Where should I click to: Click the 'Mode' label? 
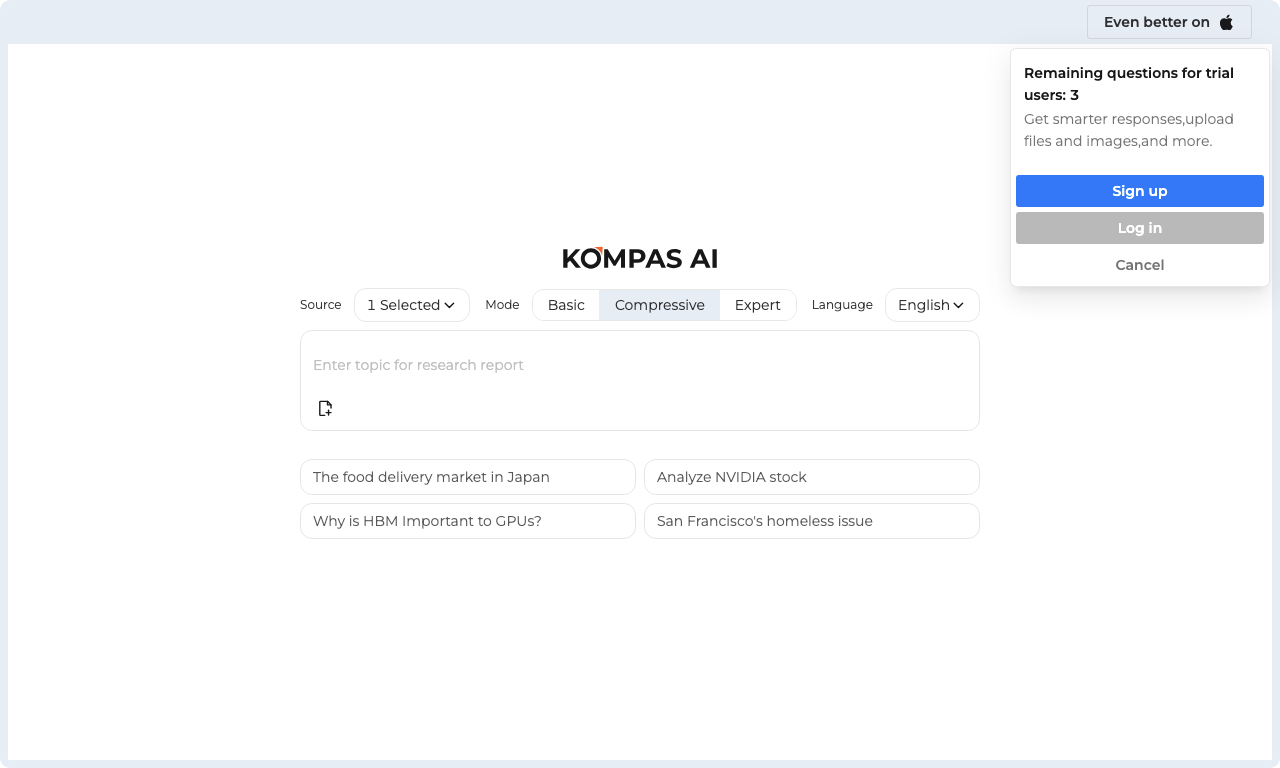[502, 305]
